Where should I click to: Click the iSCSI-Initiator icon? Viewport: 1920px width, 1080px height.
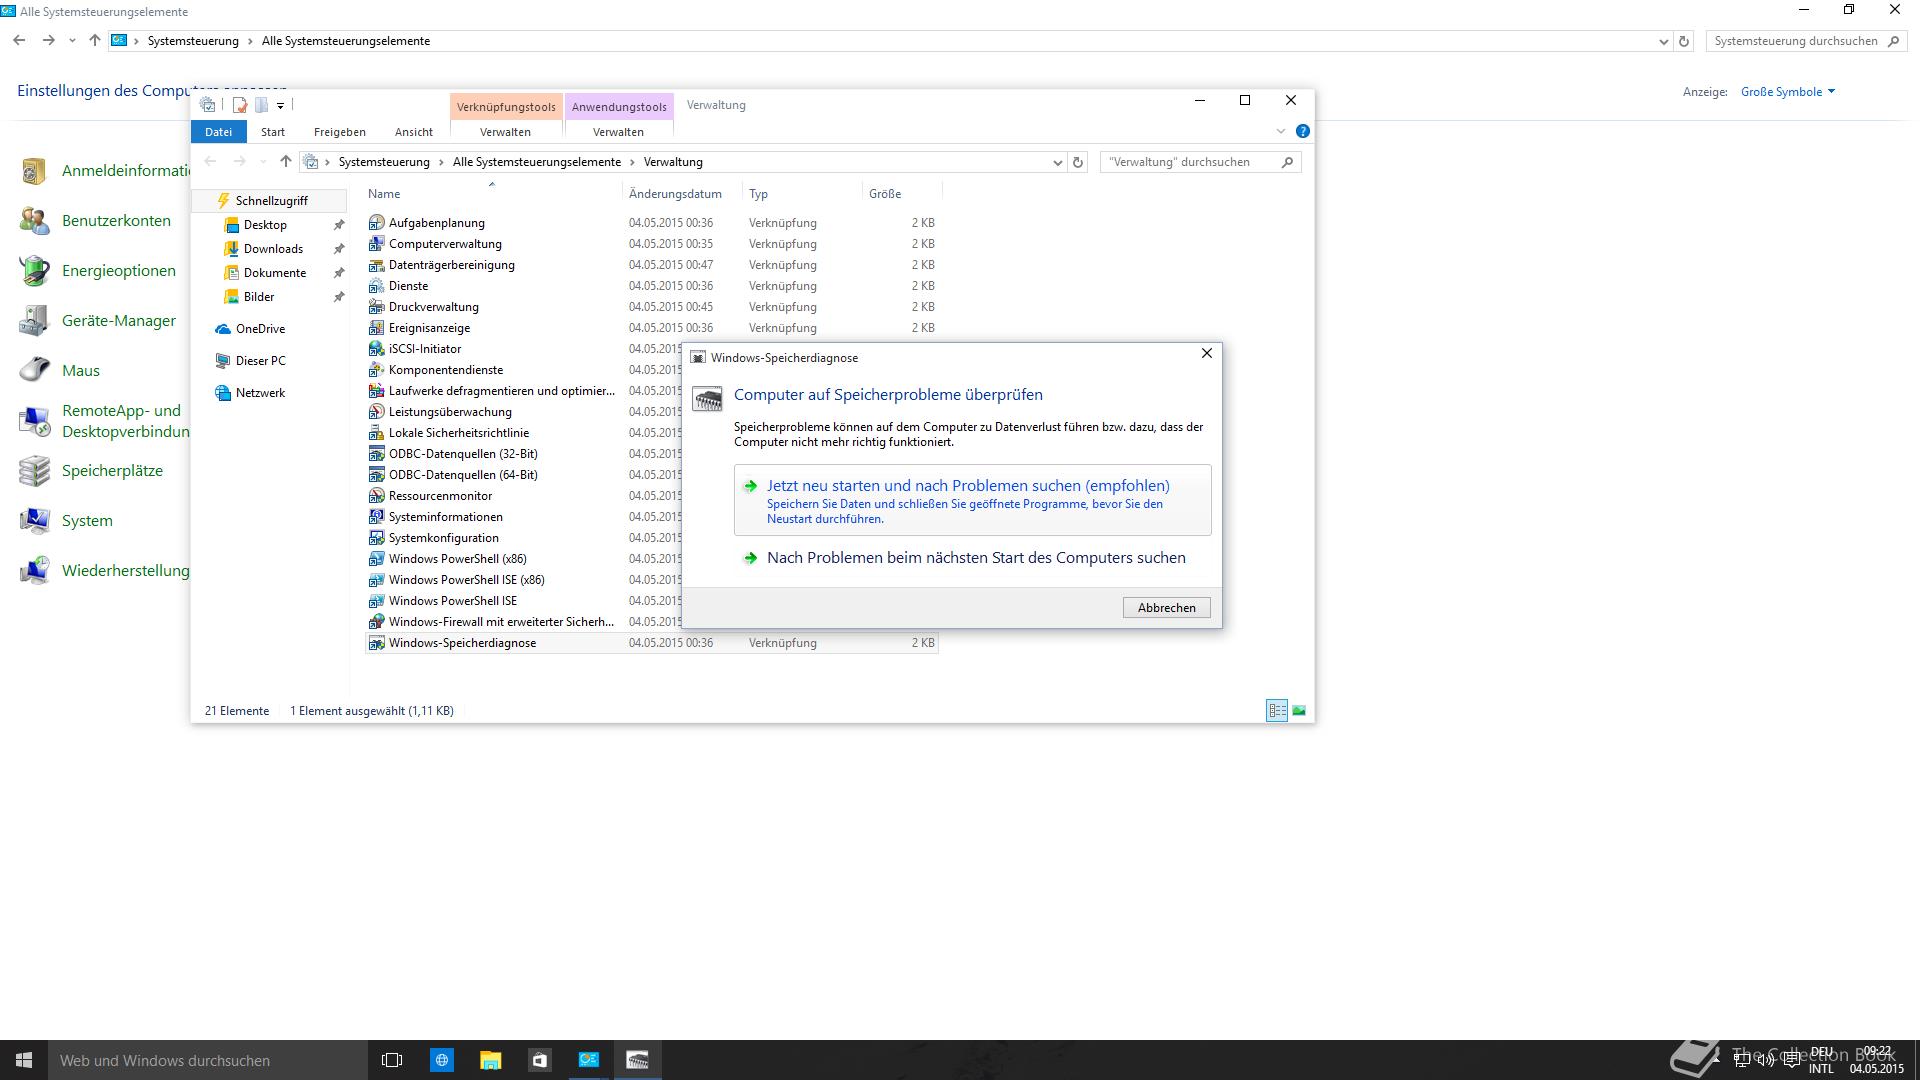coord(376,349)
